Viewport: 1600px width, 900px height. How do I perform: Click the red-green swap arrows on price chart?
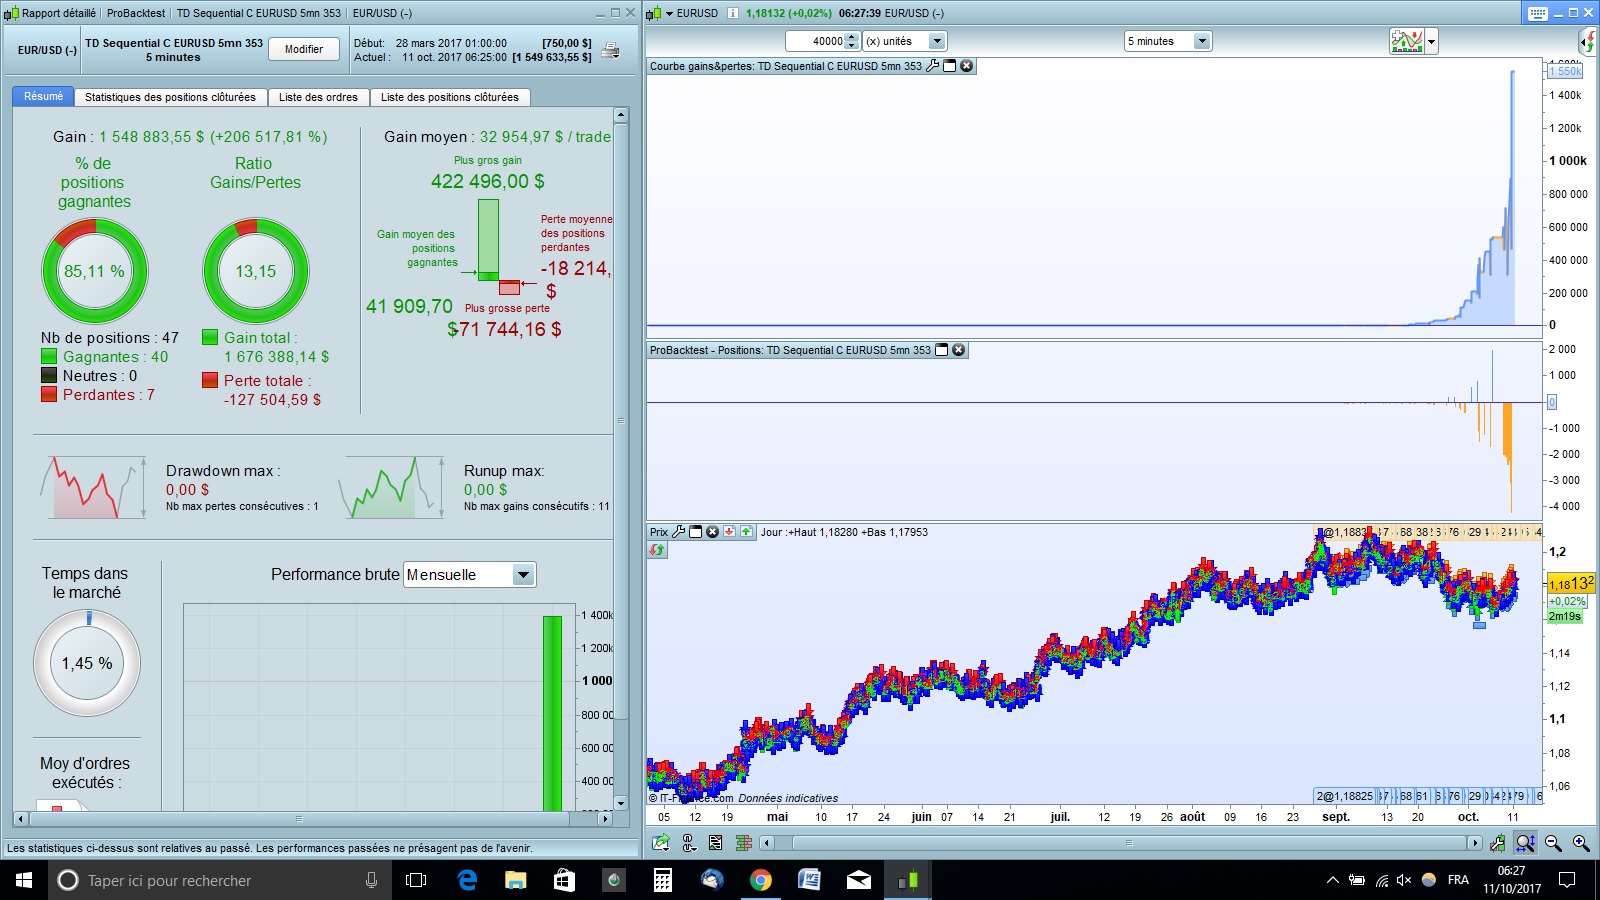click(x=657, y=550)
